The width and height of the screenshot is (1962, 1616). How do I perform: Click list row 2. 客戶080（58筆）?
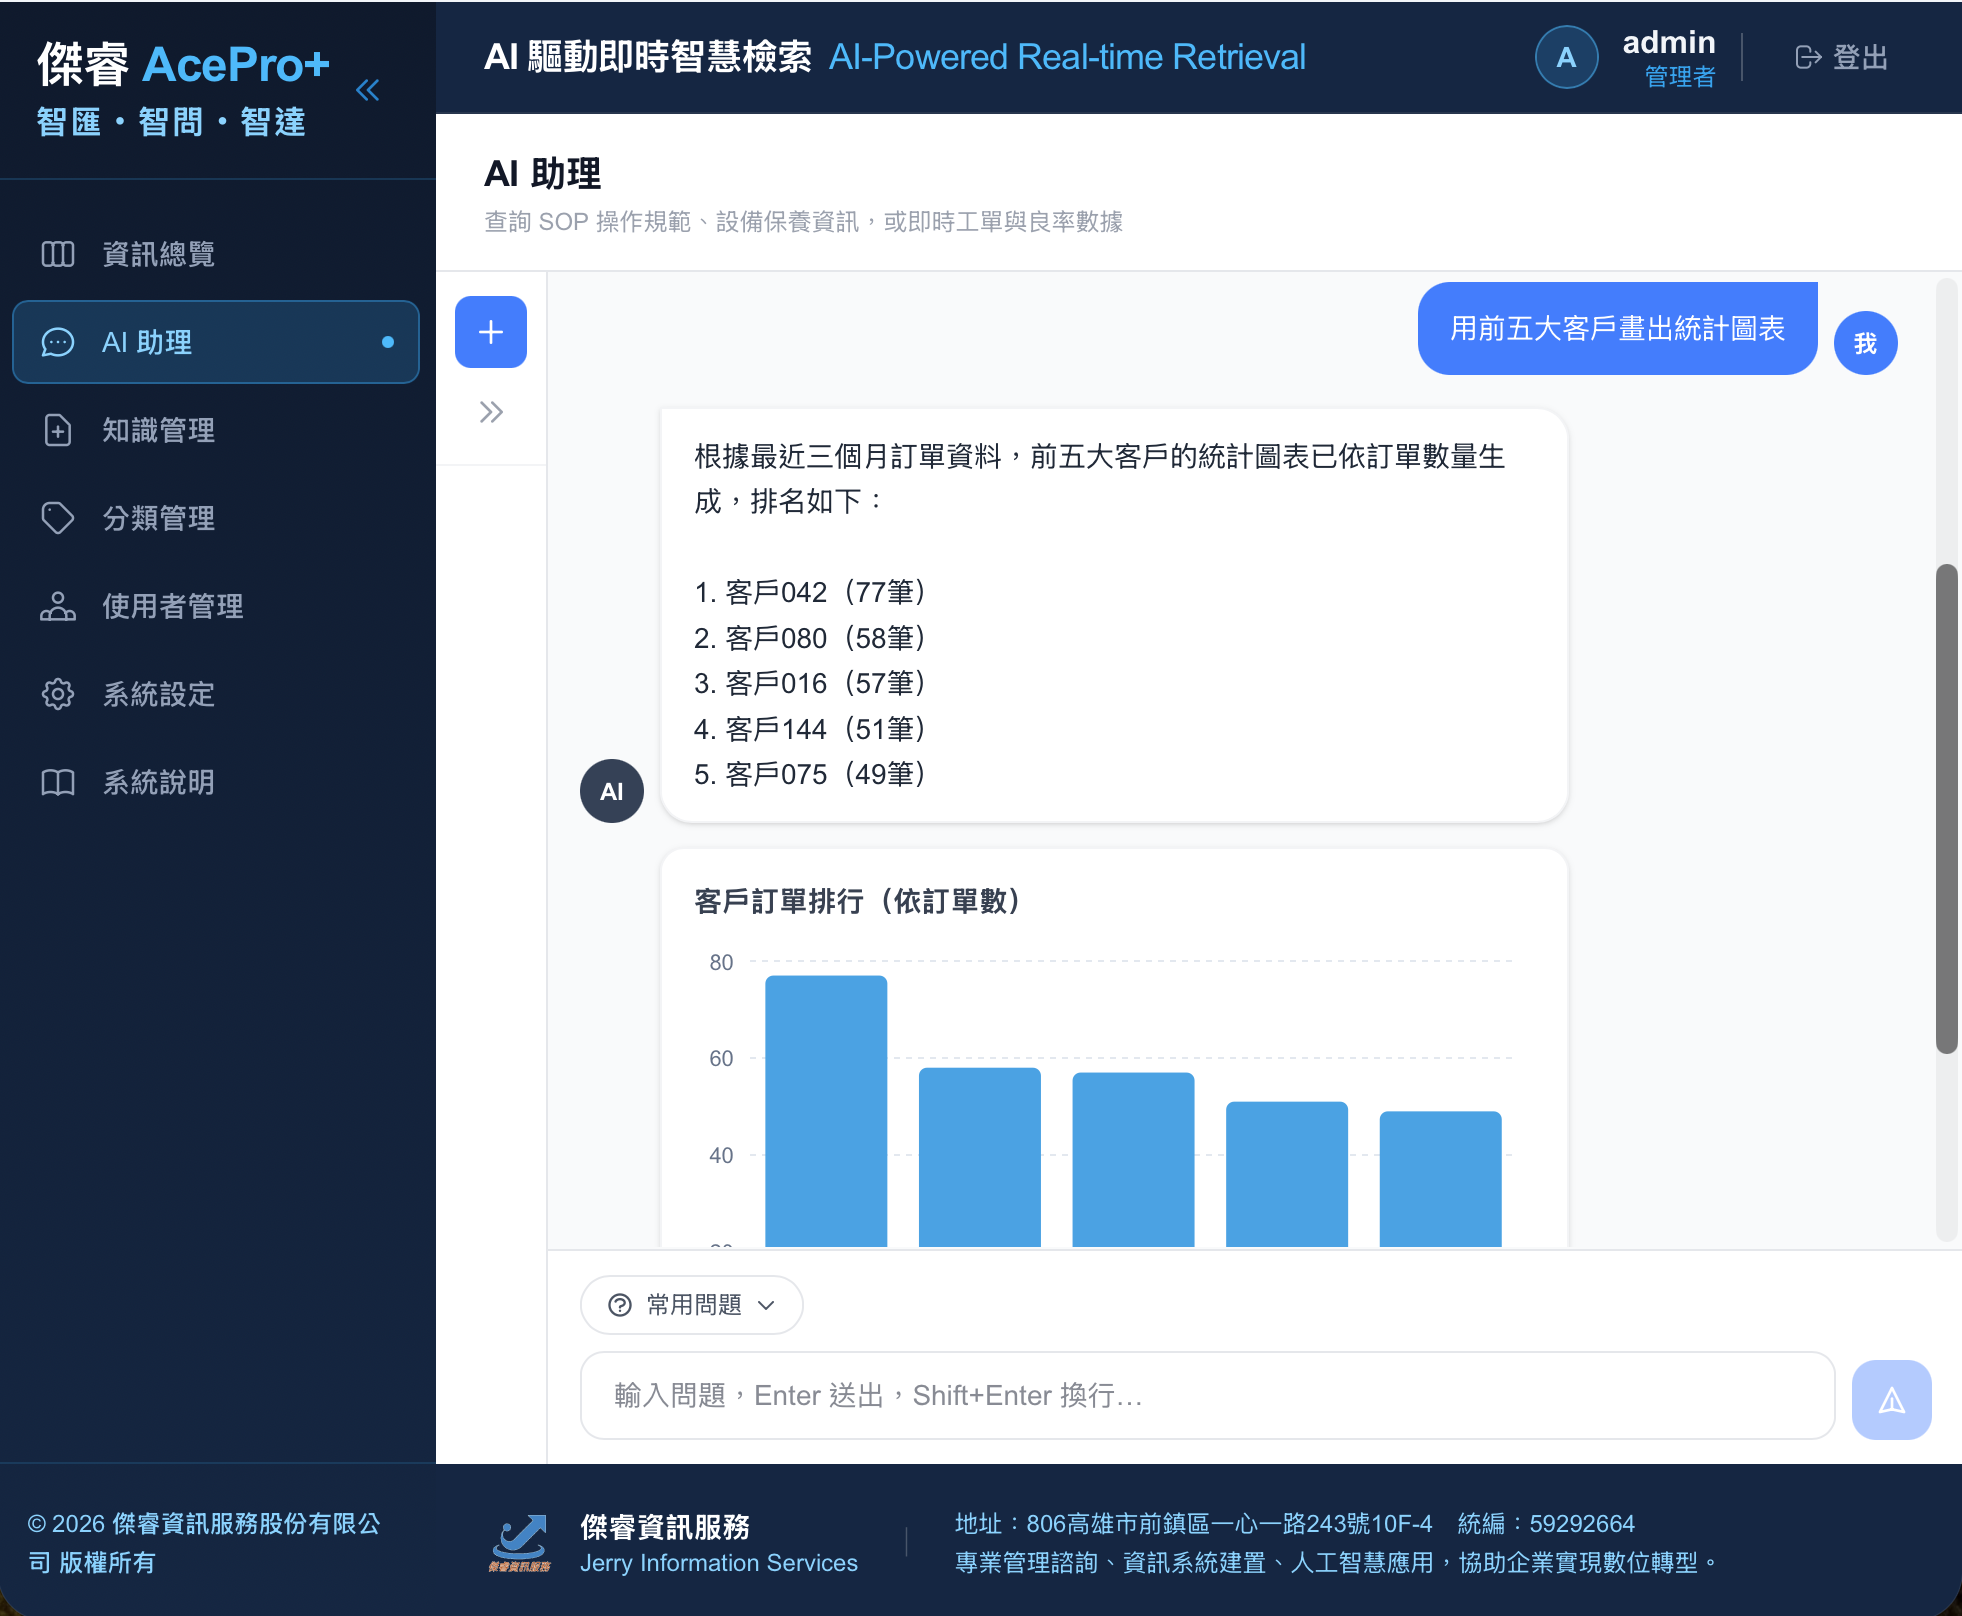(x=811, y=638)
